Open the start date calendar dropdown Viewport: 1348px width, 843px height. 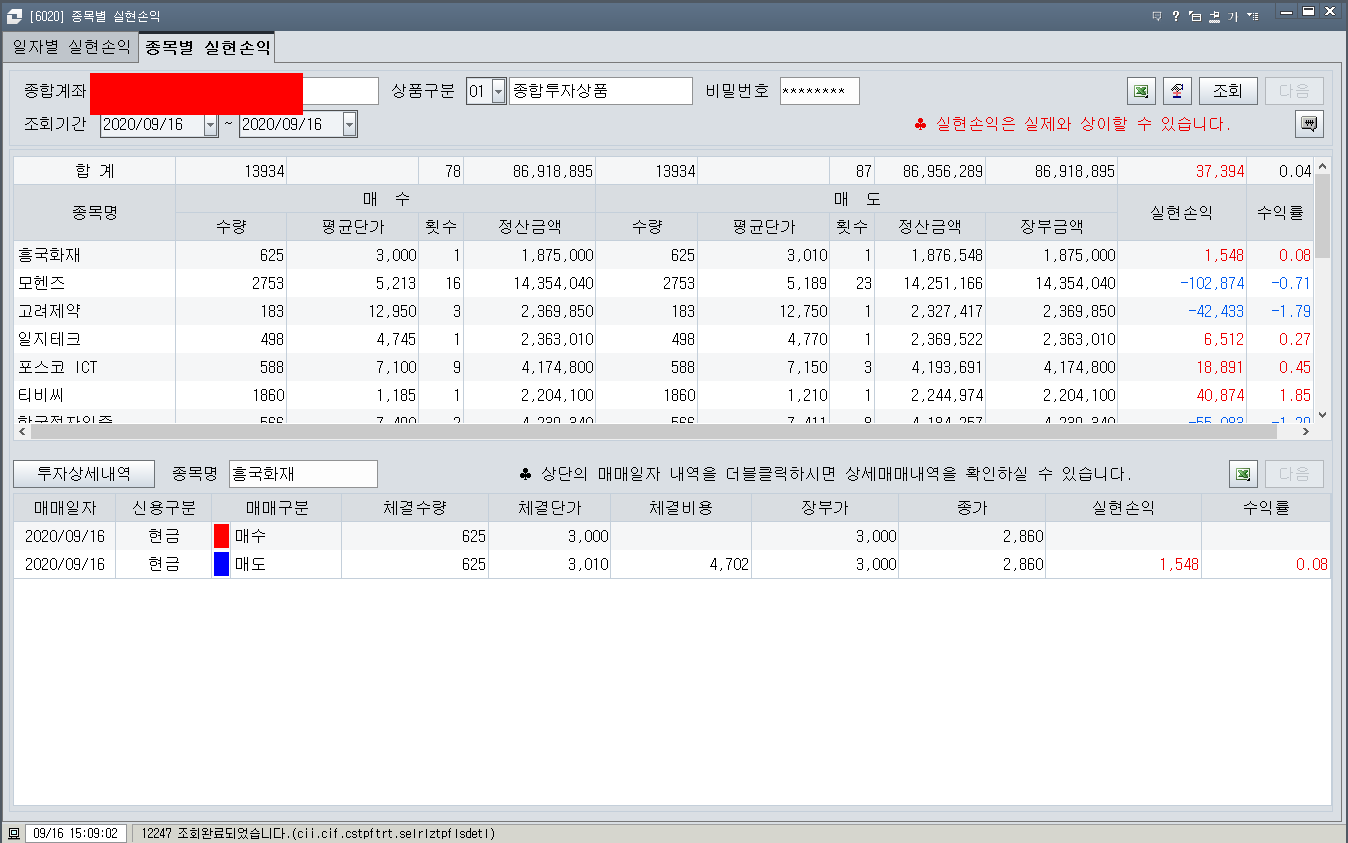(210, 125)
